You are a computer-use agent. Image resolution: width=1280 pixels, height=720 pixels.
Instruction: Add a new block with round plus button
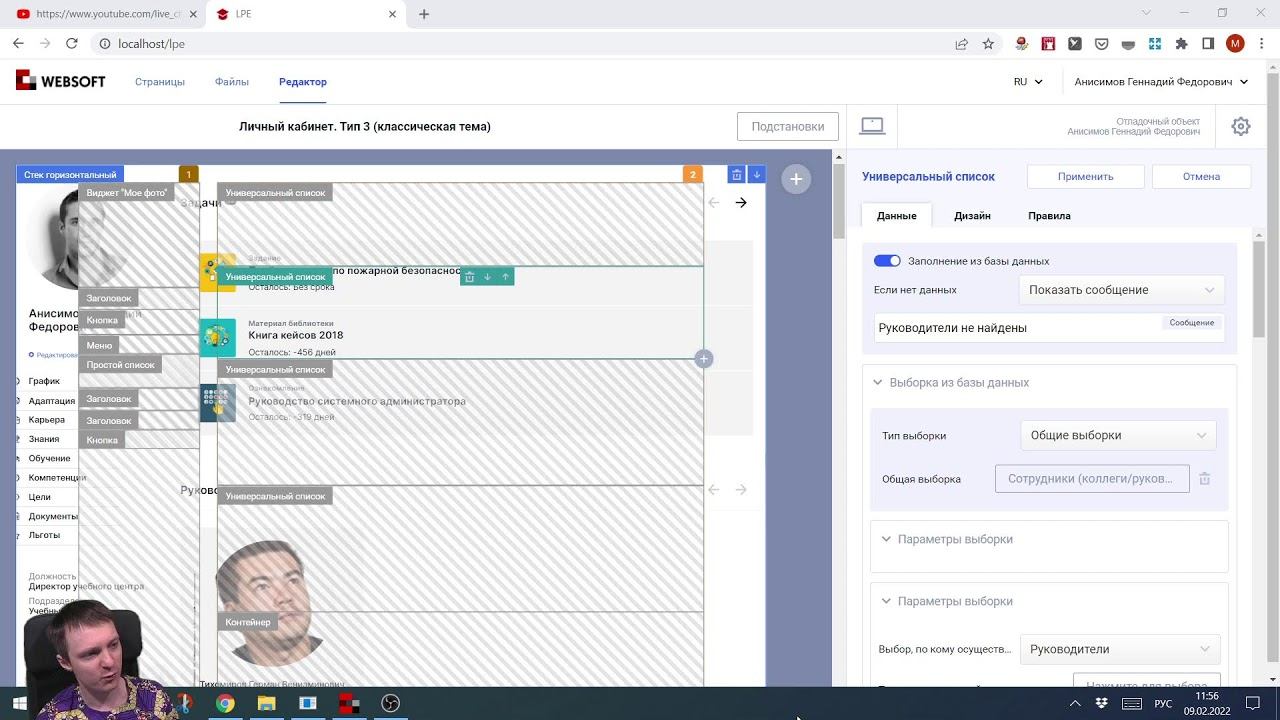point(796,179)
